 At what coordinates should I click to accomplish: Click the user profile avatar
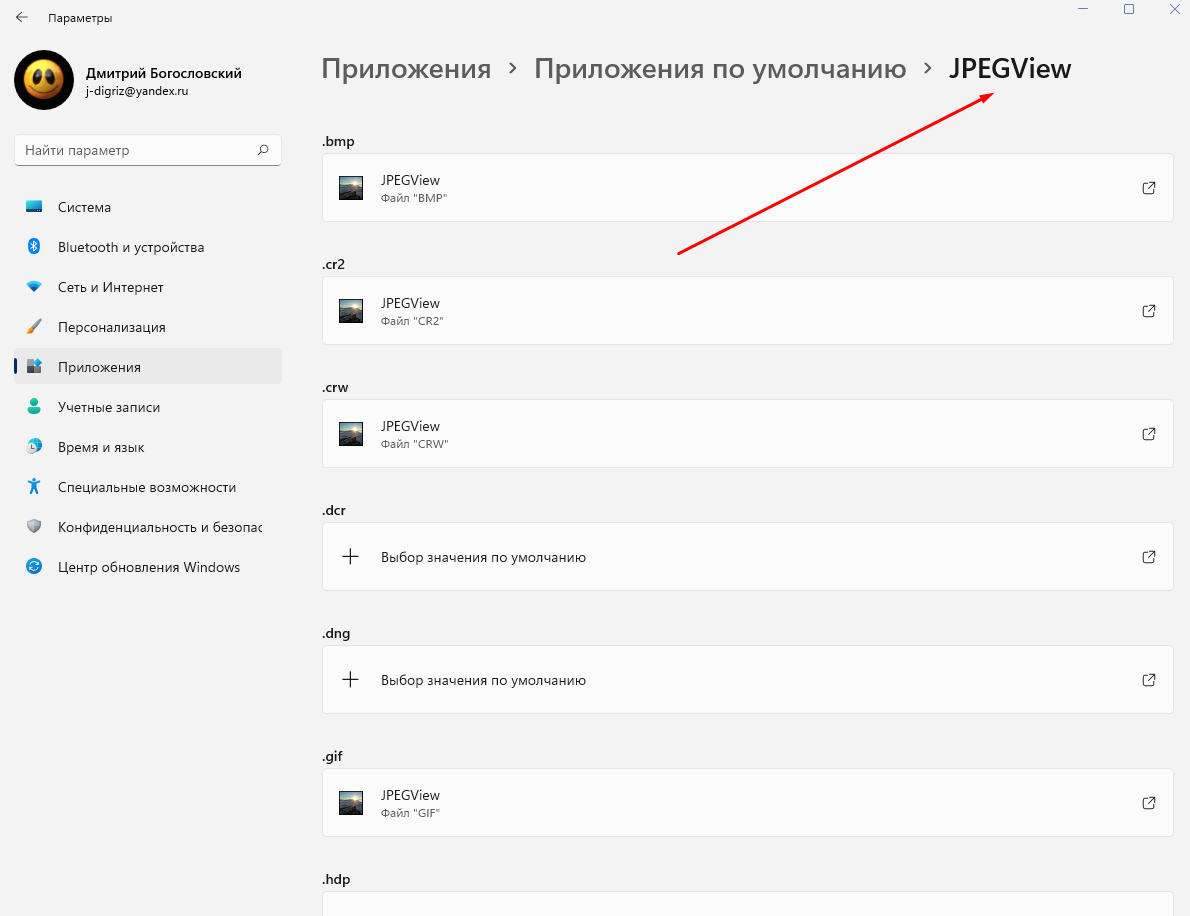tap(44, 80)
